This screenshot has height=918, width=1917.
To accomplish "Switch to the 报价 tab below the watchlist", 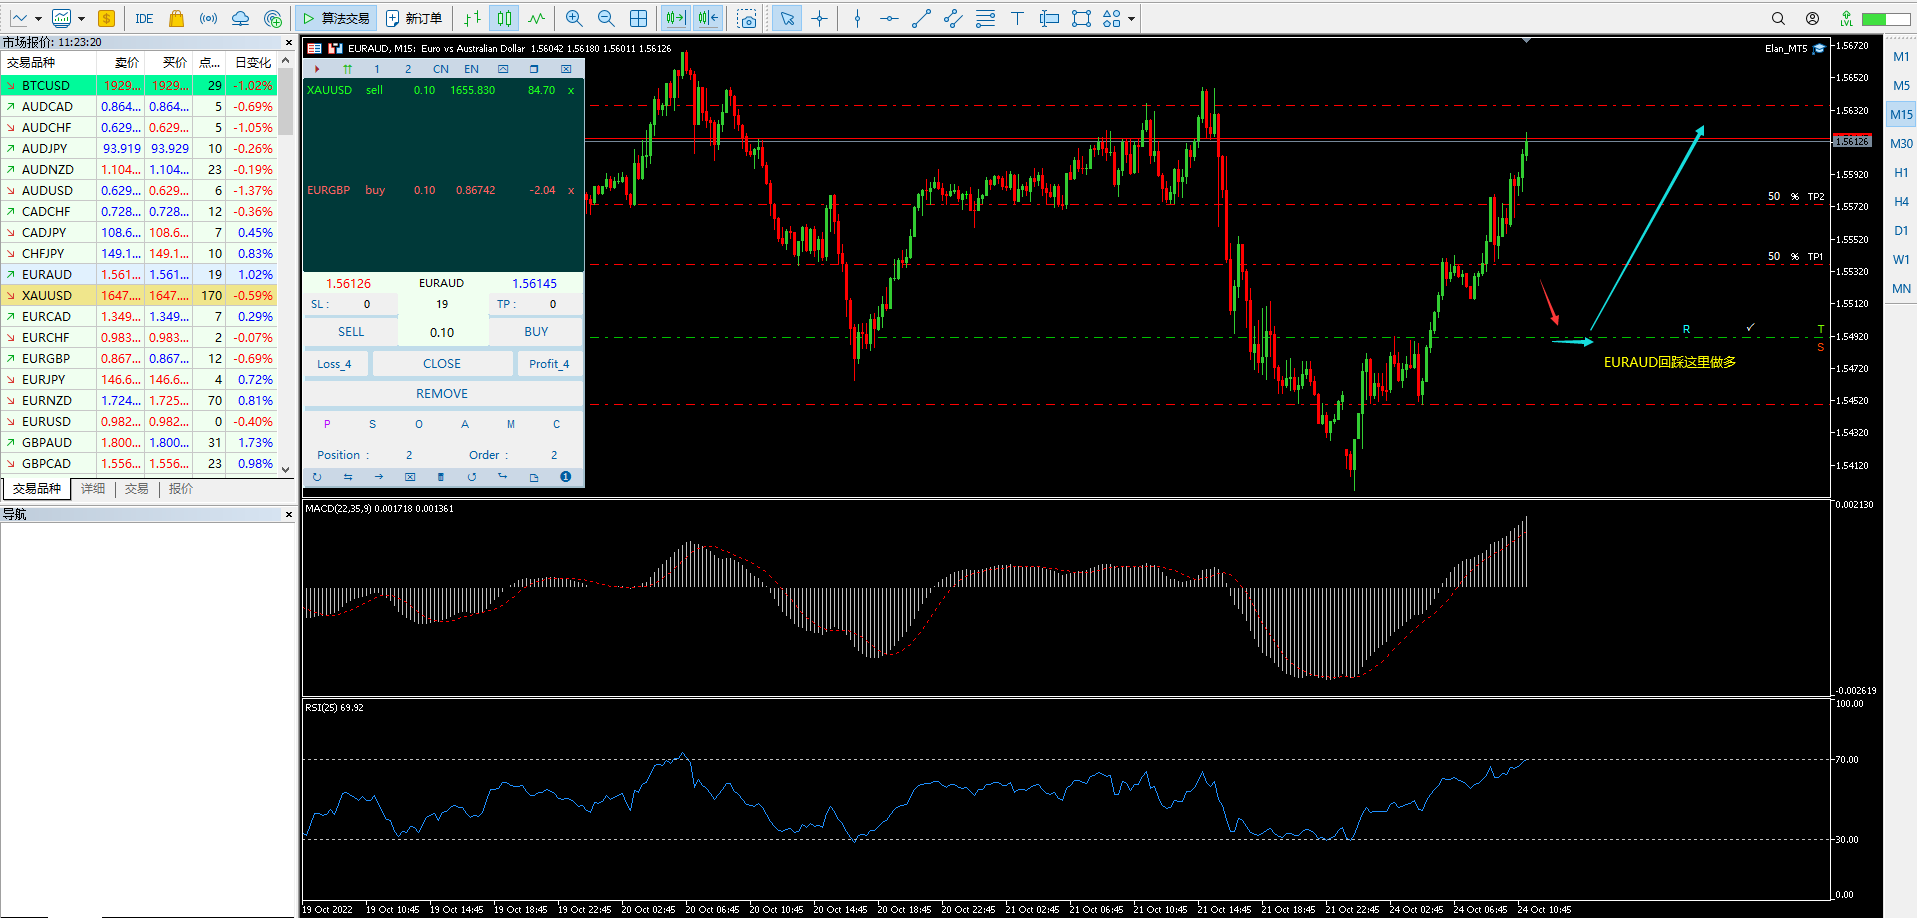I will coord(180,489).
